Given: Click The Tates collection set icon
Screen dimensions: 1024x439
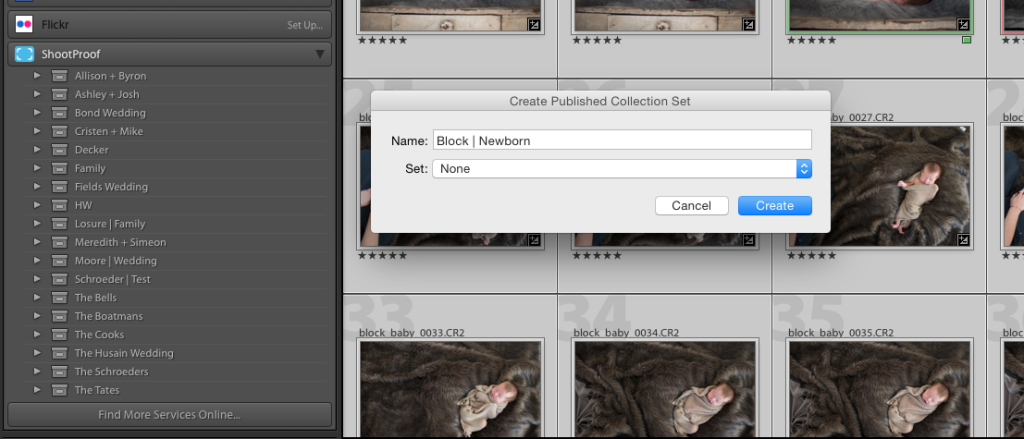Looking at the screenshot, I should pos(59,391).
